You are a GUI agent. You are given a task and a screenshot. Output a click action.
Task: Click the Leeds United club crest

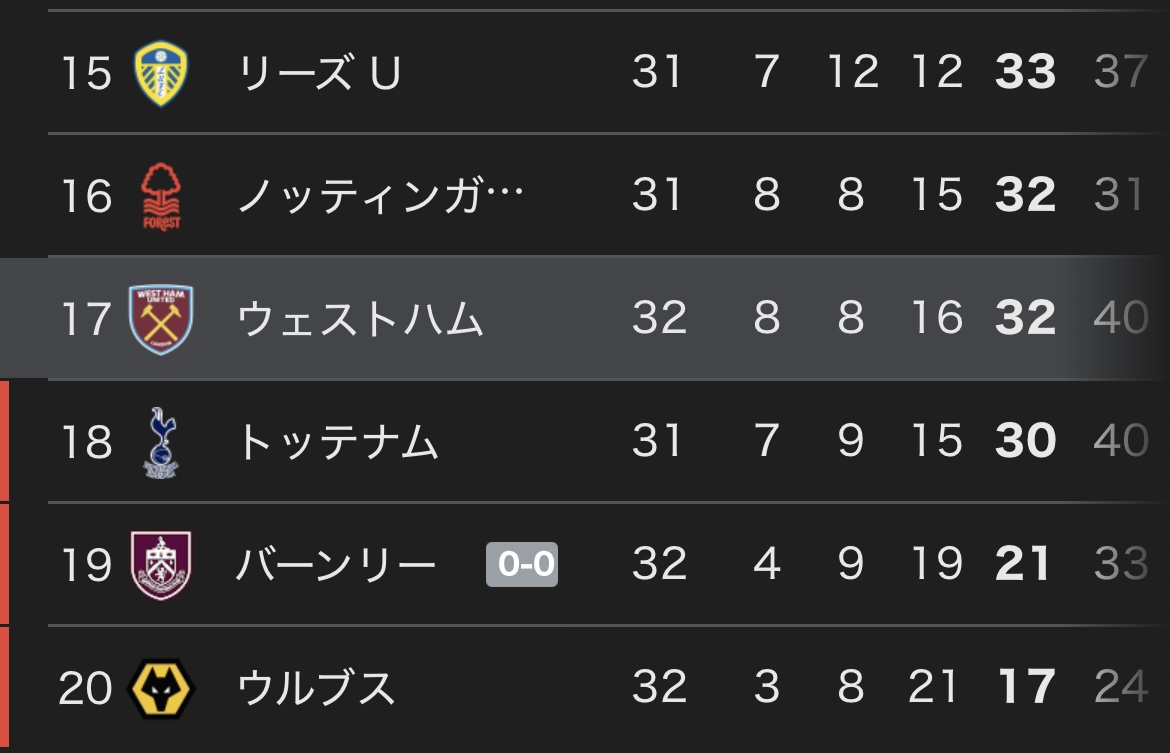(161, 73)
